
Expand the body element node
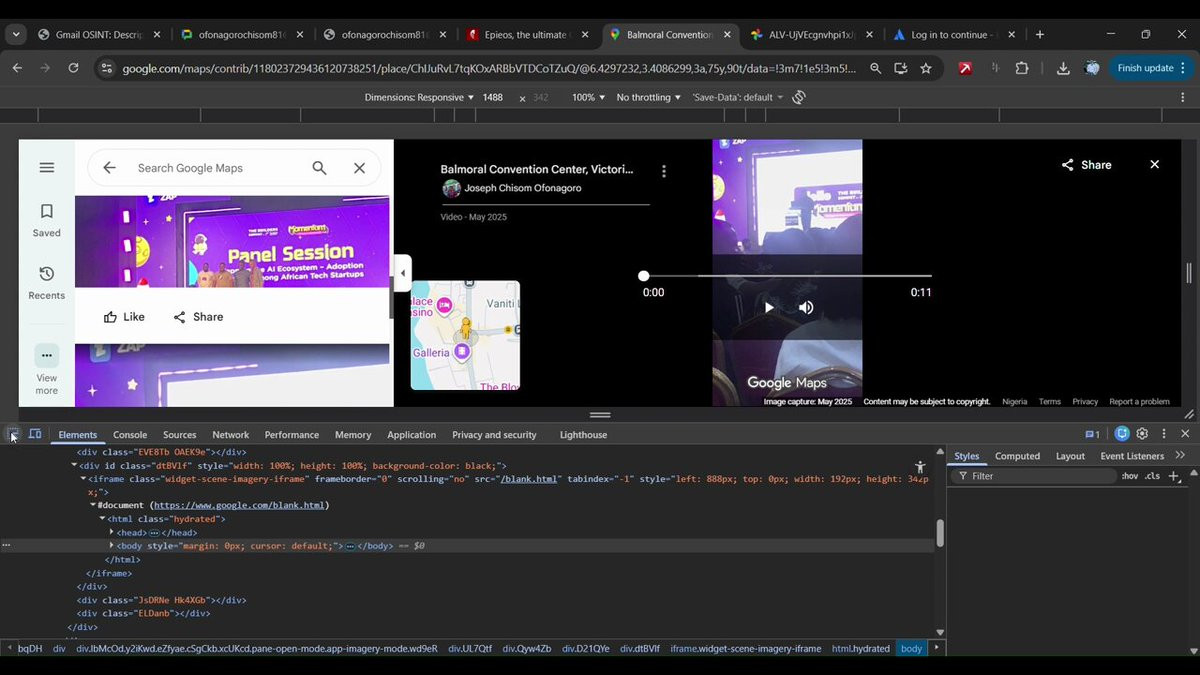pos(111,546)
